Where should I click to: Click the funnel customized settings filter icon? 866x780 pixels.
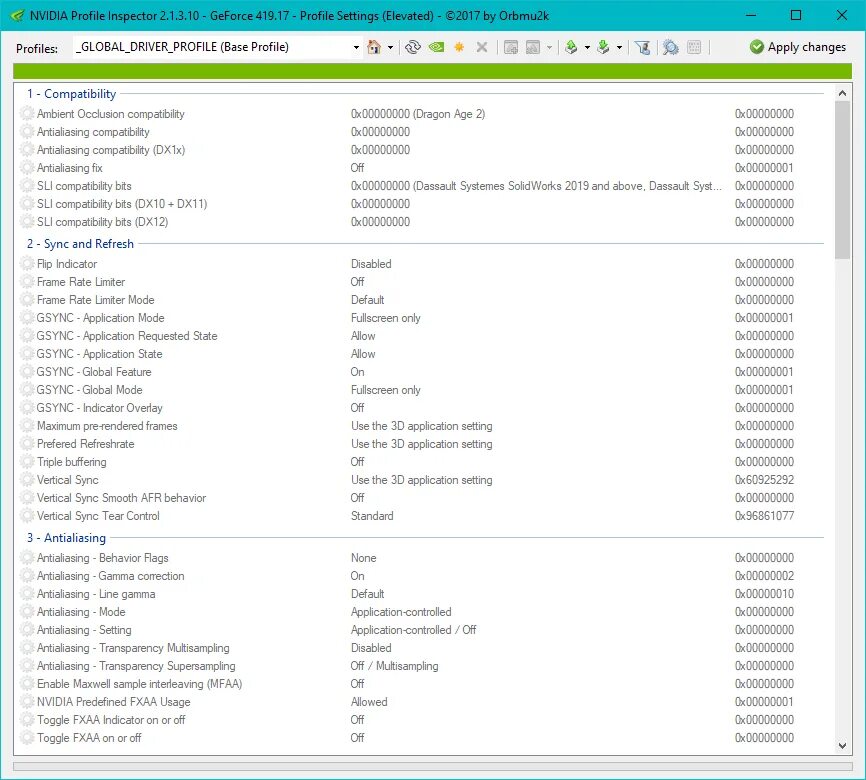pyautogui.click(x=642, y=48)
